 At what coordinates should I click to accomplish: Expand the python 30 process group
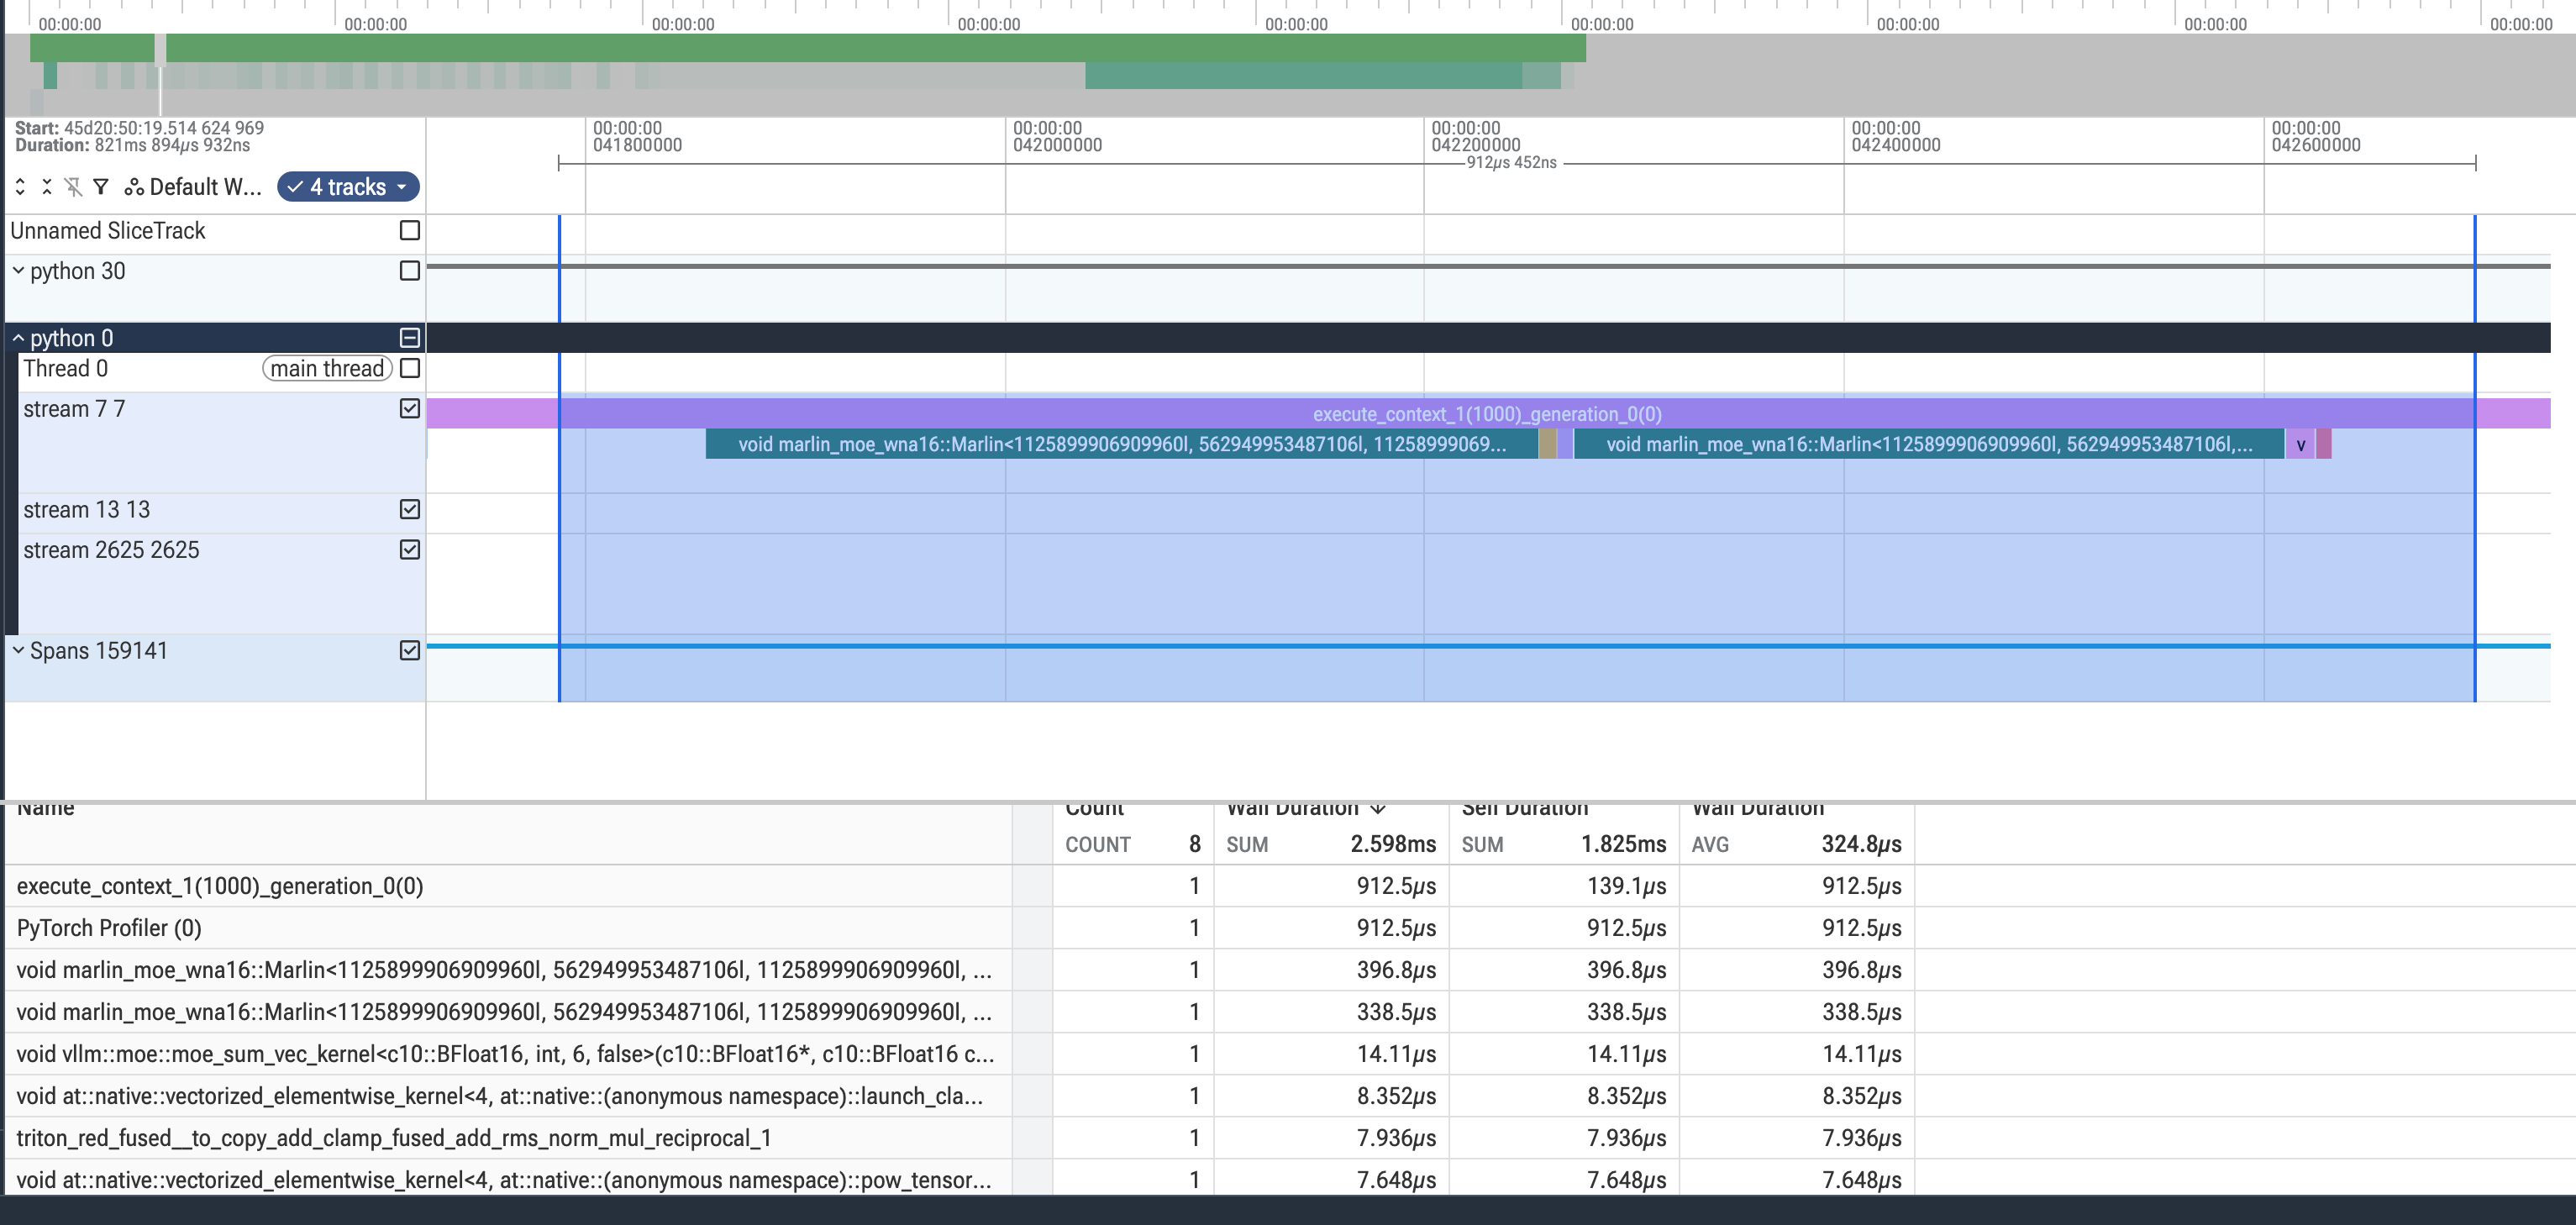click(x=18, y=271)
